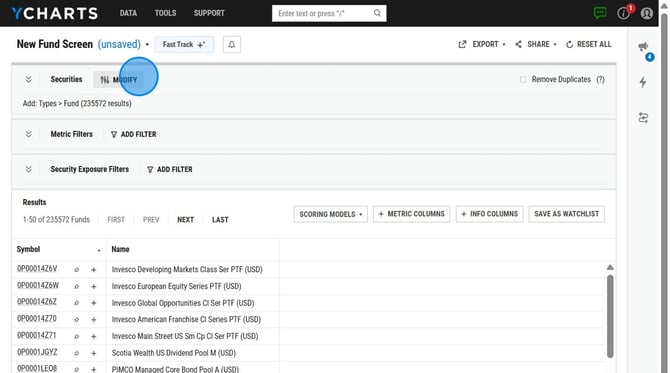Collapse the Securities section chevron
Viewport: 670px width, 373px height.
pyautogui.click(x=29, y=79)
